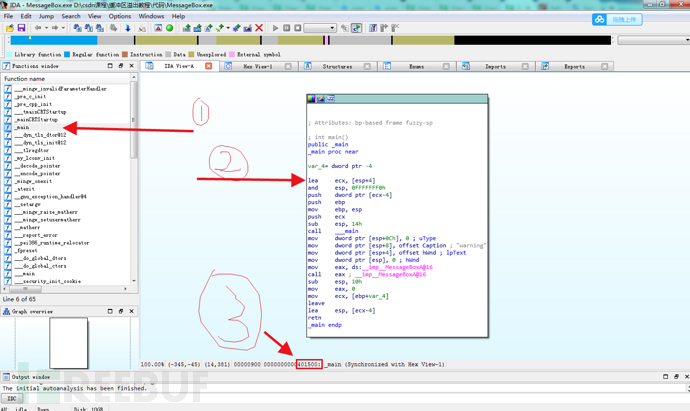Click the blue star toolbar icon
The height and width of the screenshot is (411, 690).
point(236,28)
